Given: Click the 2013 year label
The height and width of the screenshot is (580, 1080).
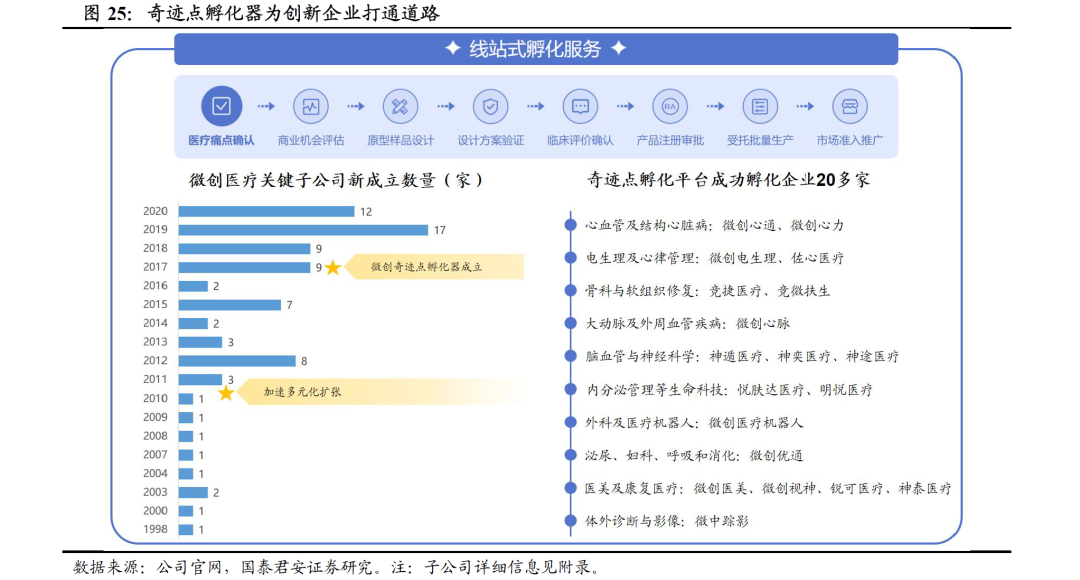Looking at the screenshot, I should tap(155, 342).
